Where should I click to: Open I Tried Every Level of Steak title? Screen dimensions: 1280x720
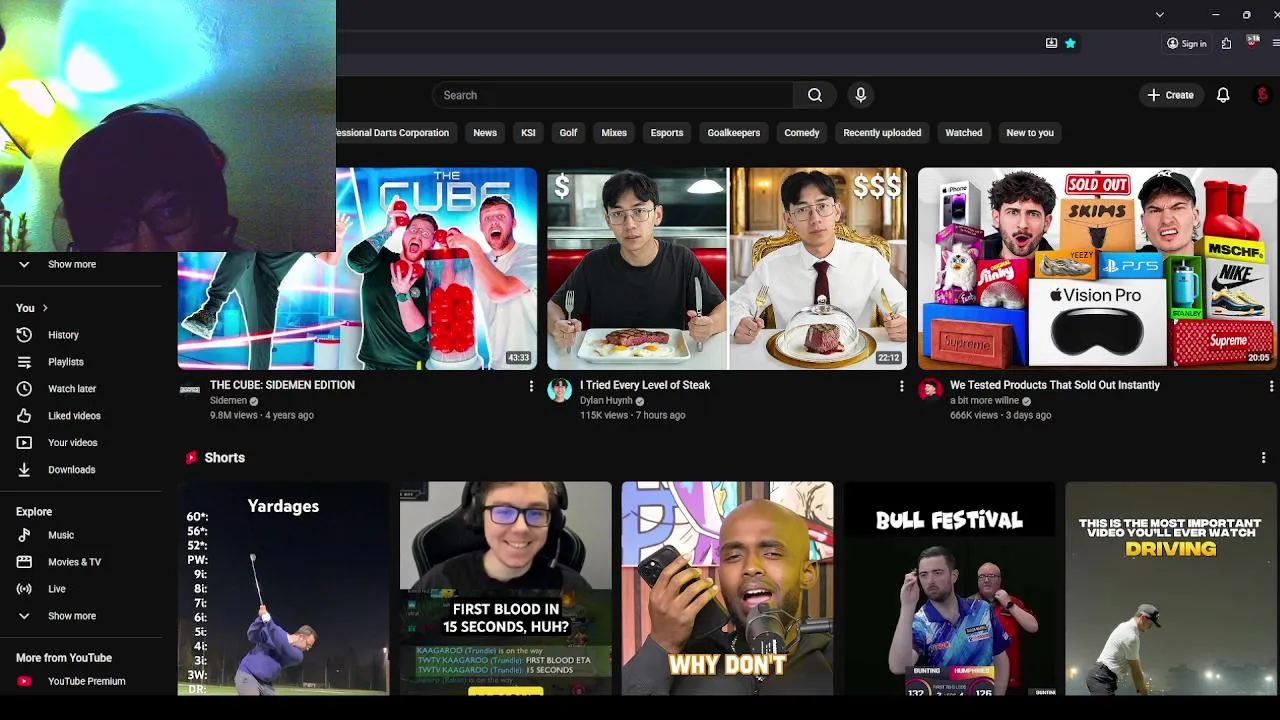[645, 385]
